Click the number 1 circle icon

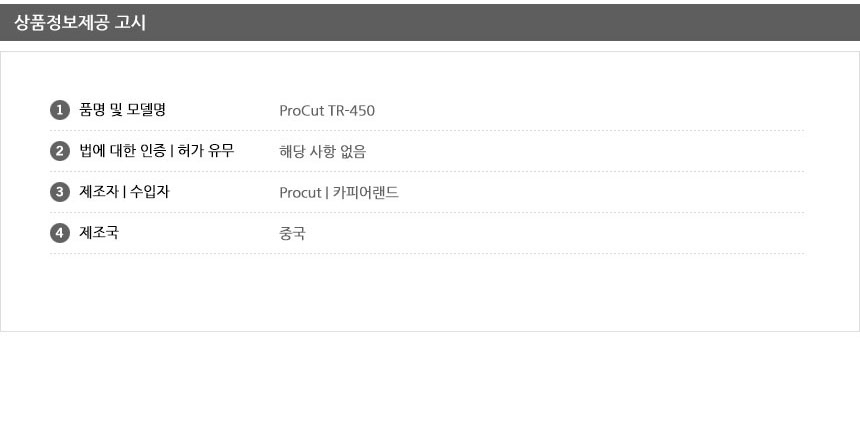[x=59, y=110]
